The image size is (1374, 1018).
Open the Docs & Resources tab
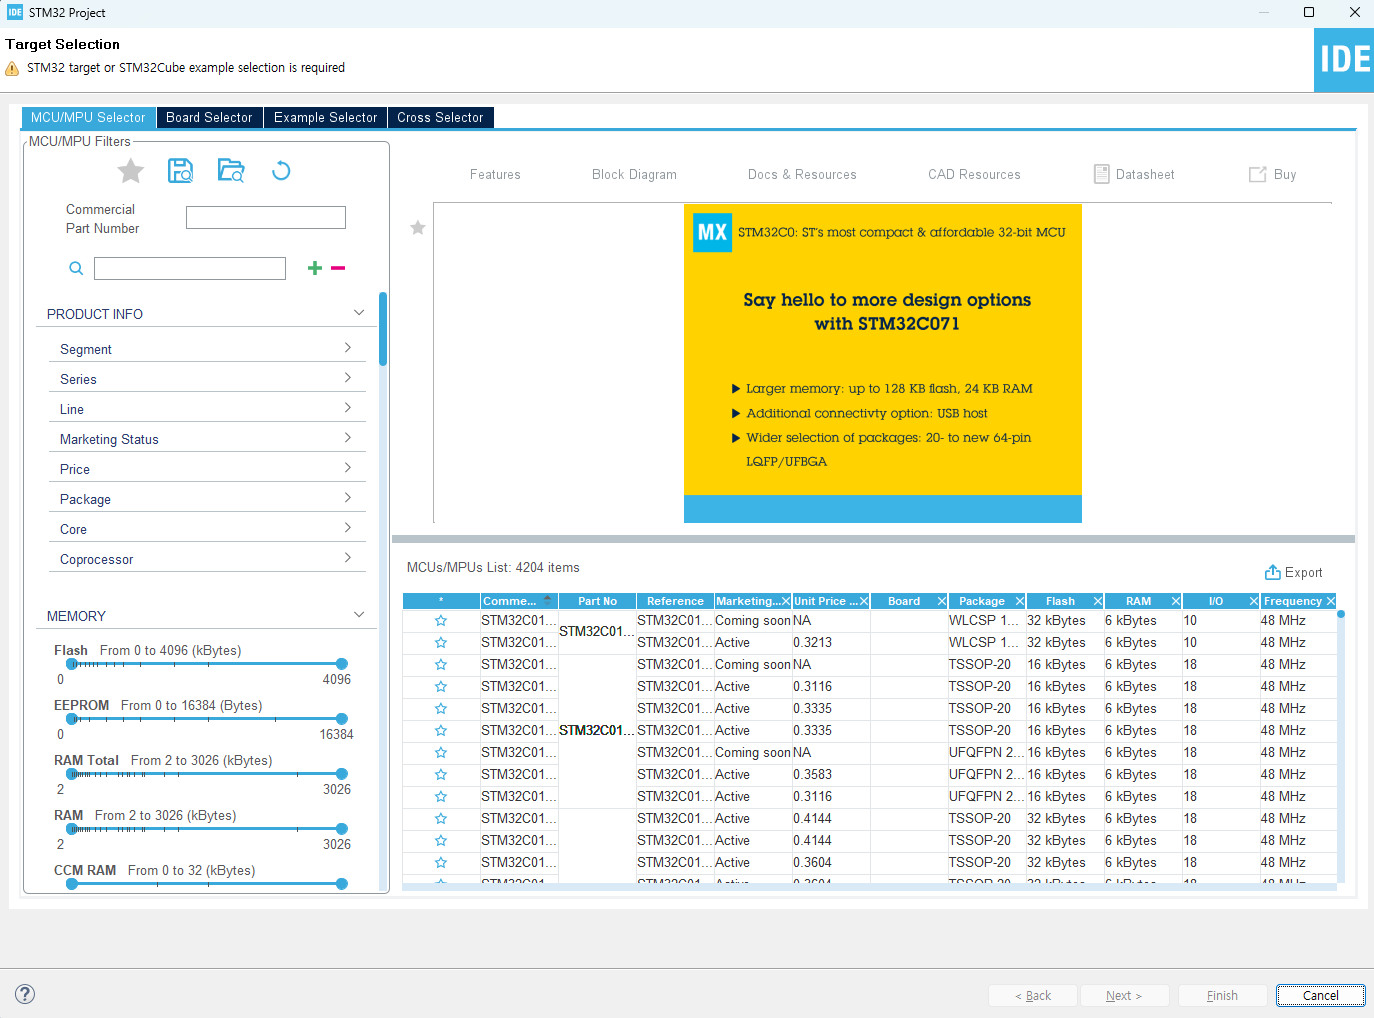tap(802, 174)
